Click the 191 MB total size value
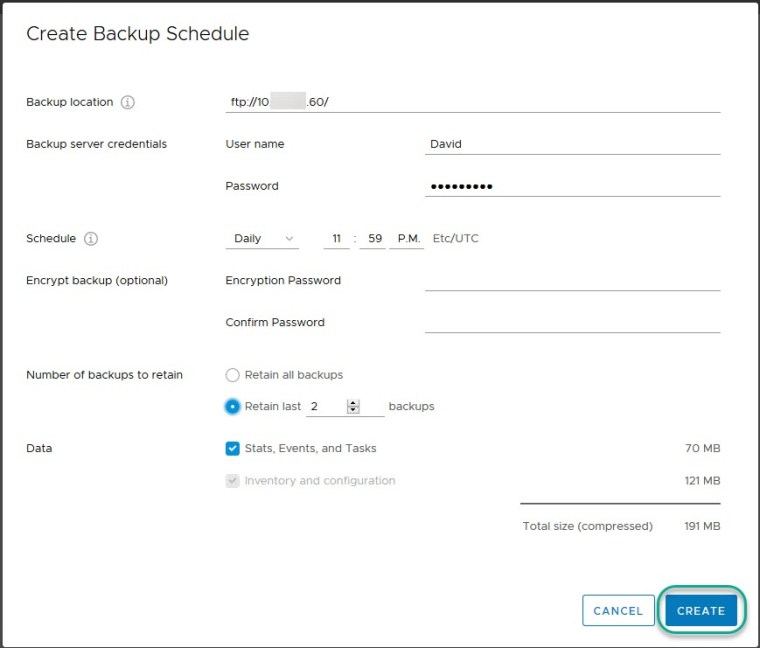The height and width of the screenshot is (648, 760). coord(702,526)
